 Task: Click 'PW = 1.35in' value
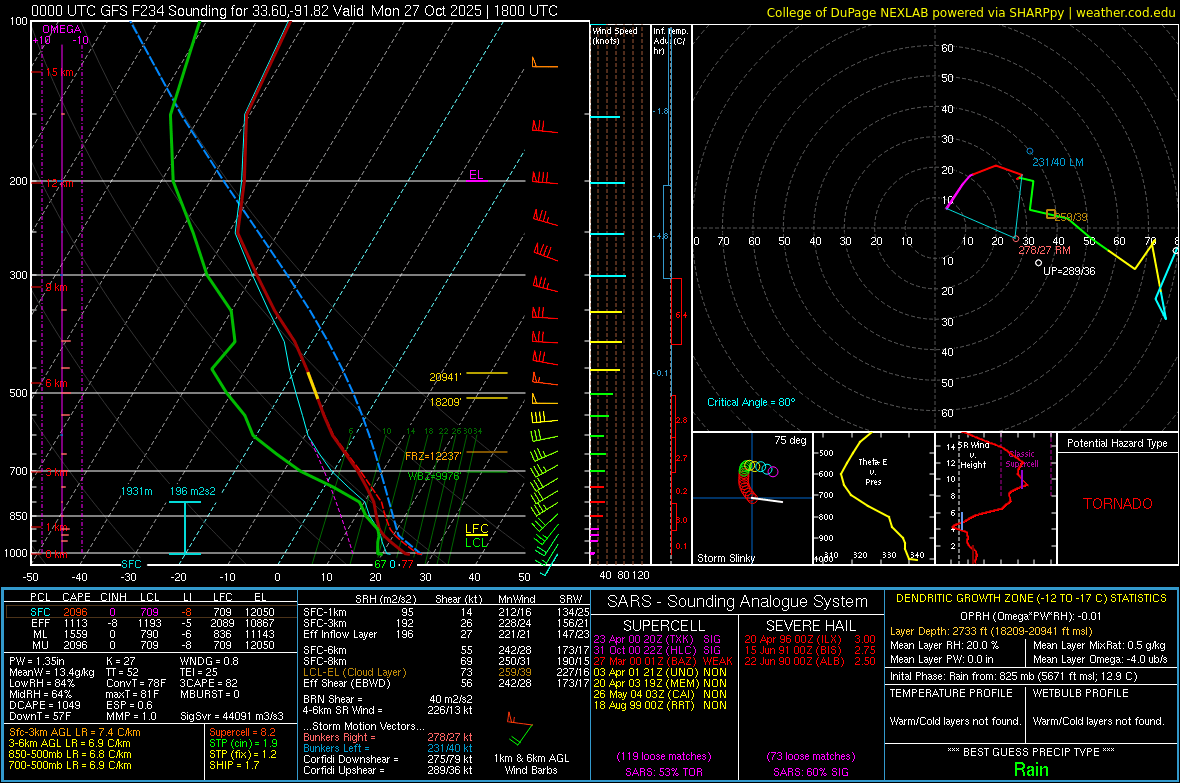(x=37, y=661)
